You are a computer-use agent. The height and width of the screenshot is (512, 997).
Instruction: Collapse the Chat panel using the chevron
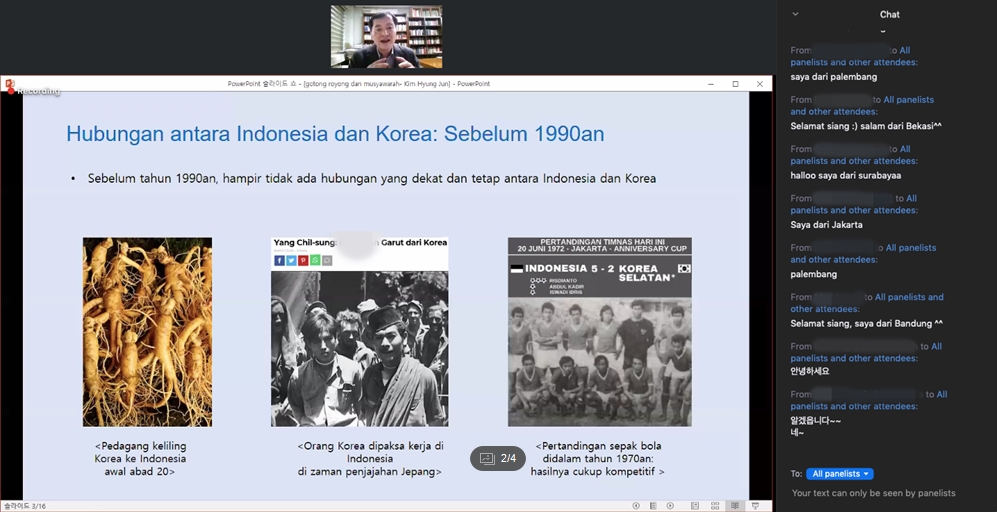[795, 14]
